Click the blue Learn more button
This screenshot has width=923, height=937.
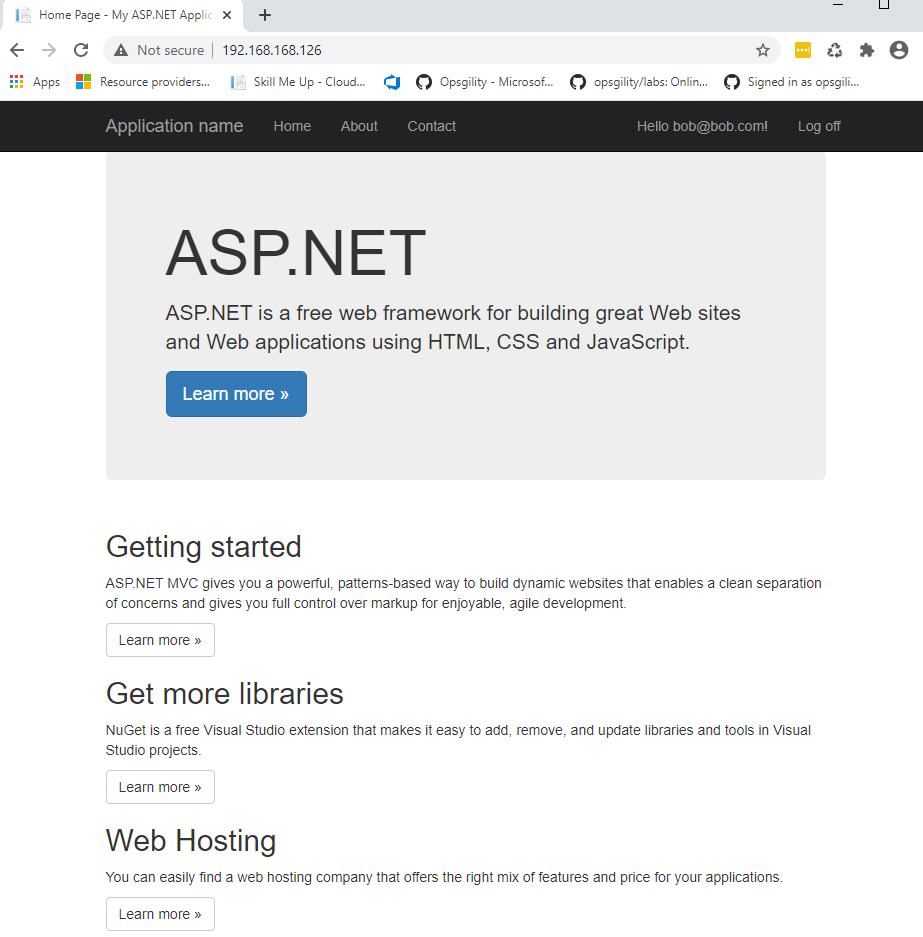click(237, 394)
